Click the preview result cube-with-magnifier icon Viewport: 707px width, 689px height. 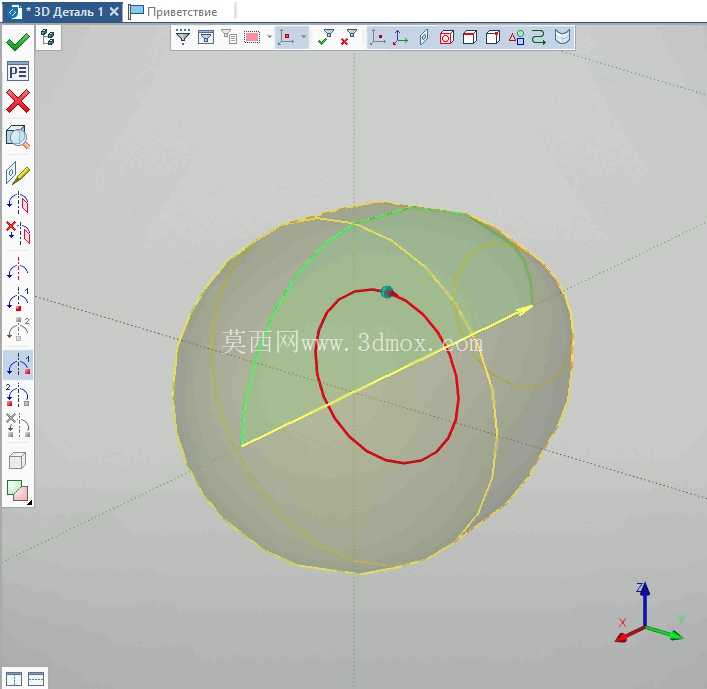[18, 137]
